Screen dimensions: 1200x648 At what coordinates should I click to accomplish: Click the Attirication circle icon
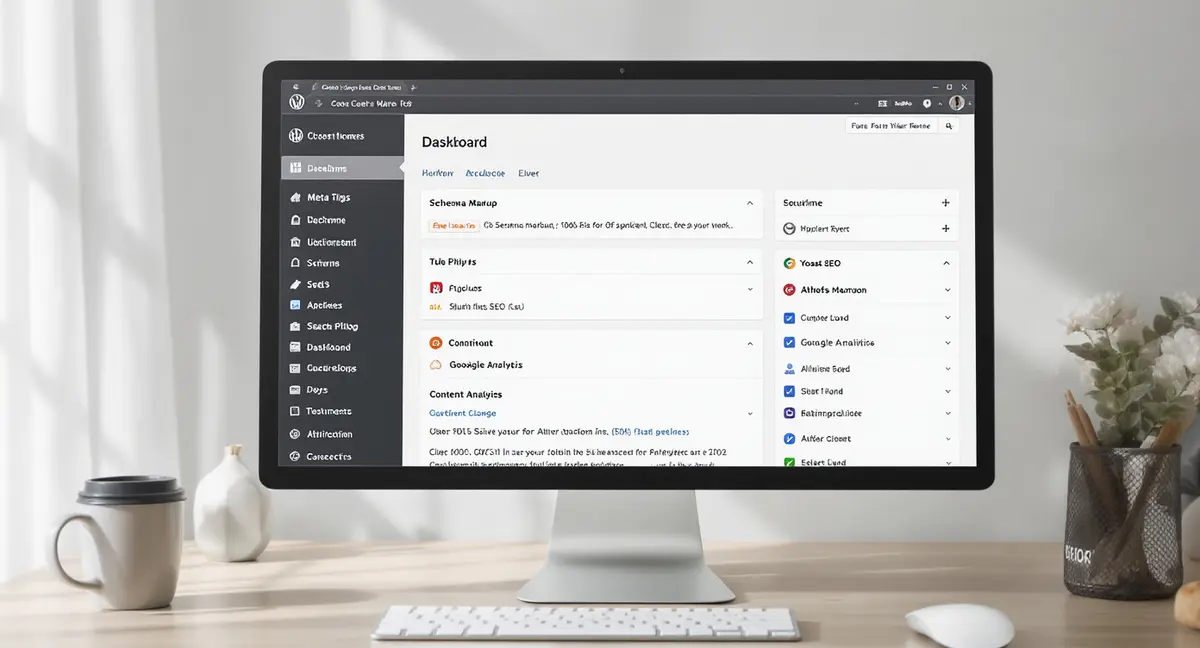pos(296,434)
